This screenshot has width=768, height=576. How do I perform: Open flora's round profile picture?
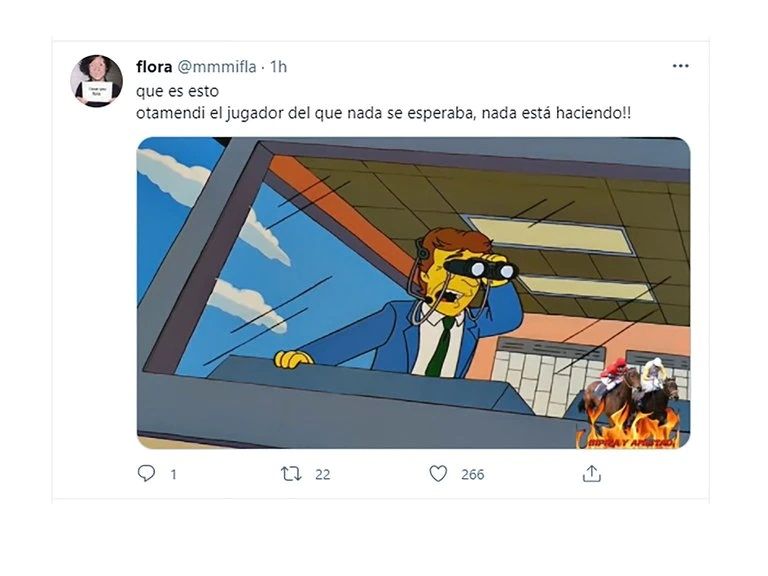96,81
